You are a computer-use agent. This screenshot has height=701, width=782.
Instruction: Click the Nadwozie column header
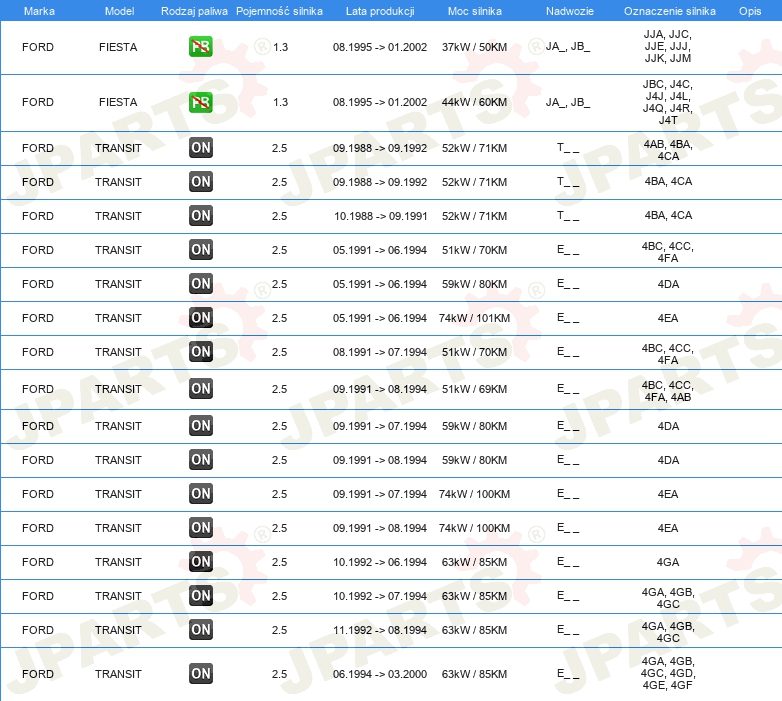(570, 11)
